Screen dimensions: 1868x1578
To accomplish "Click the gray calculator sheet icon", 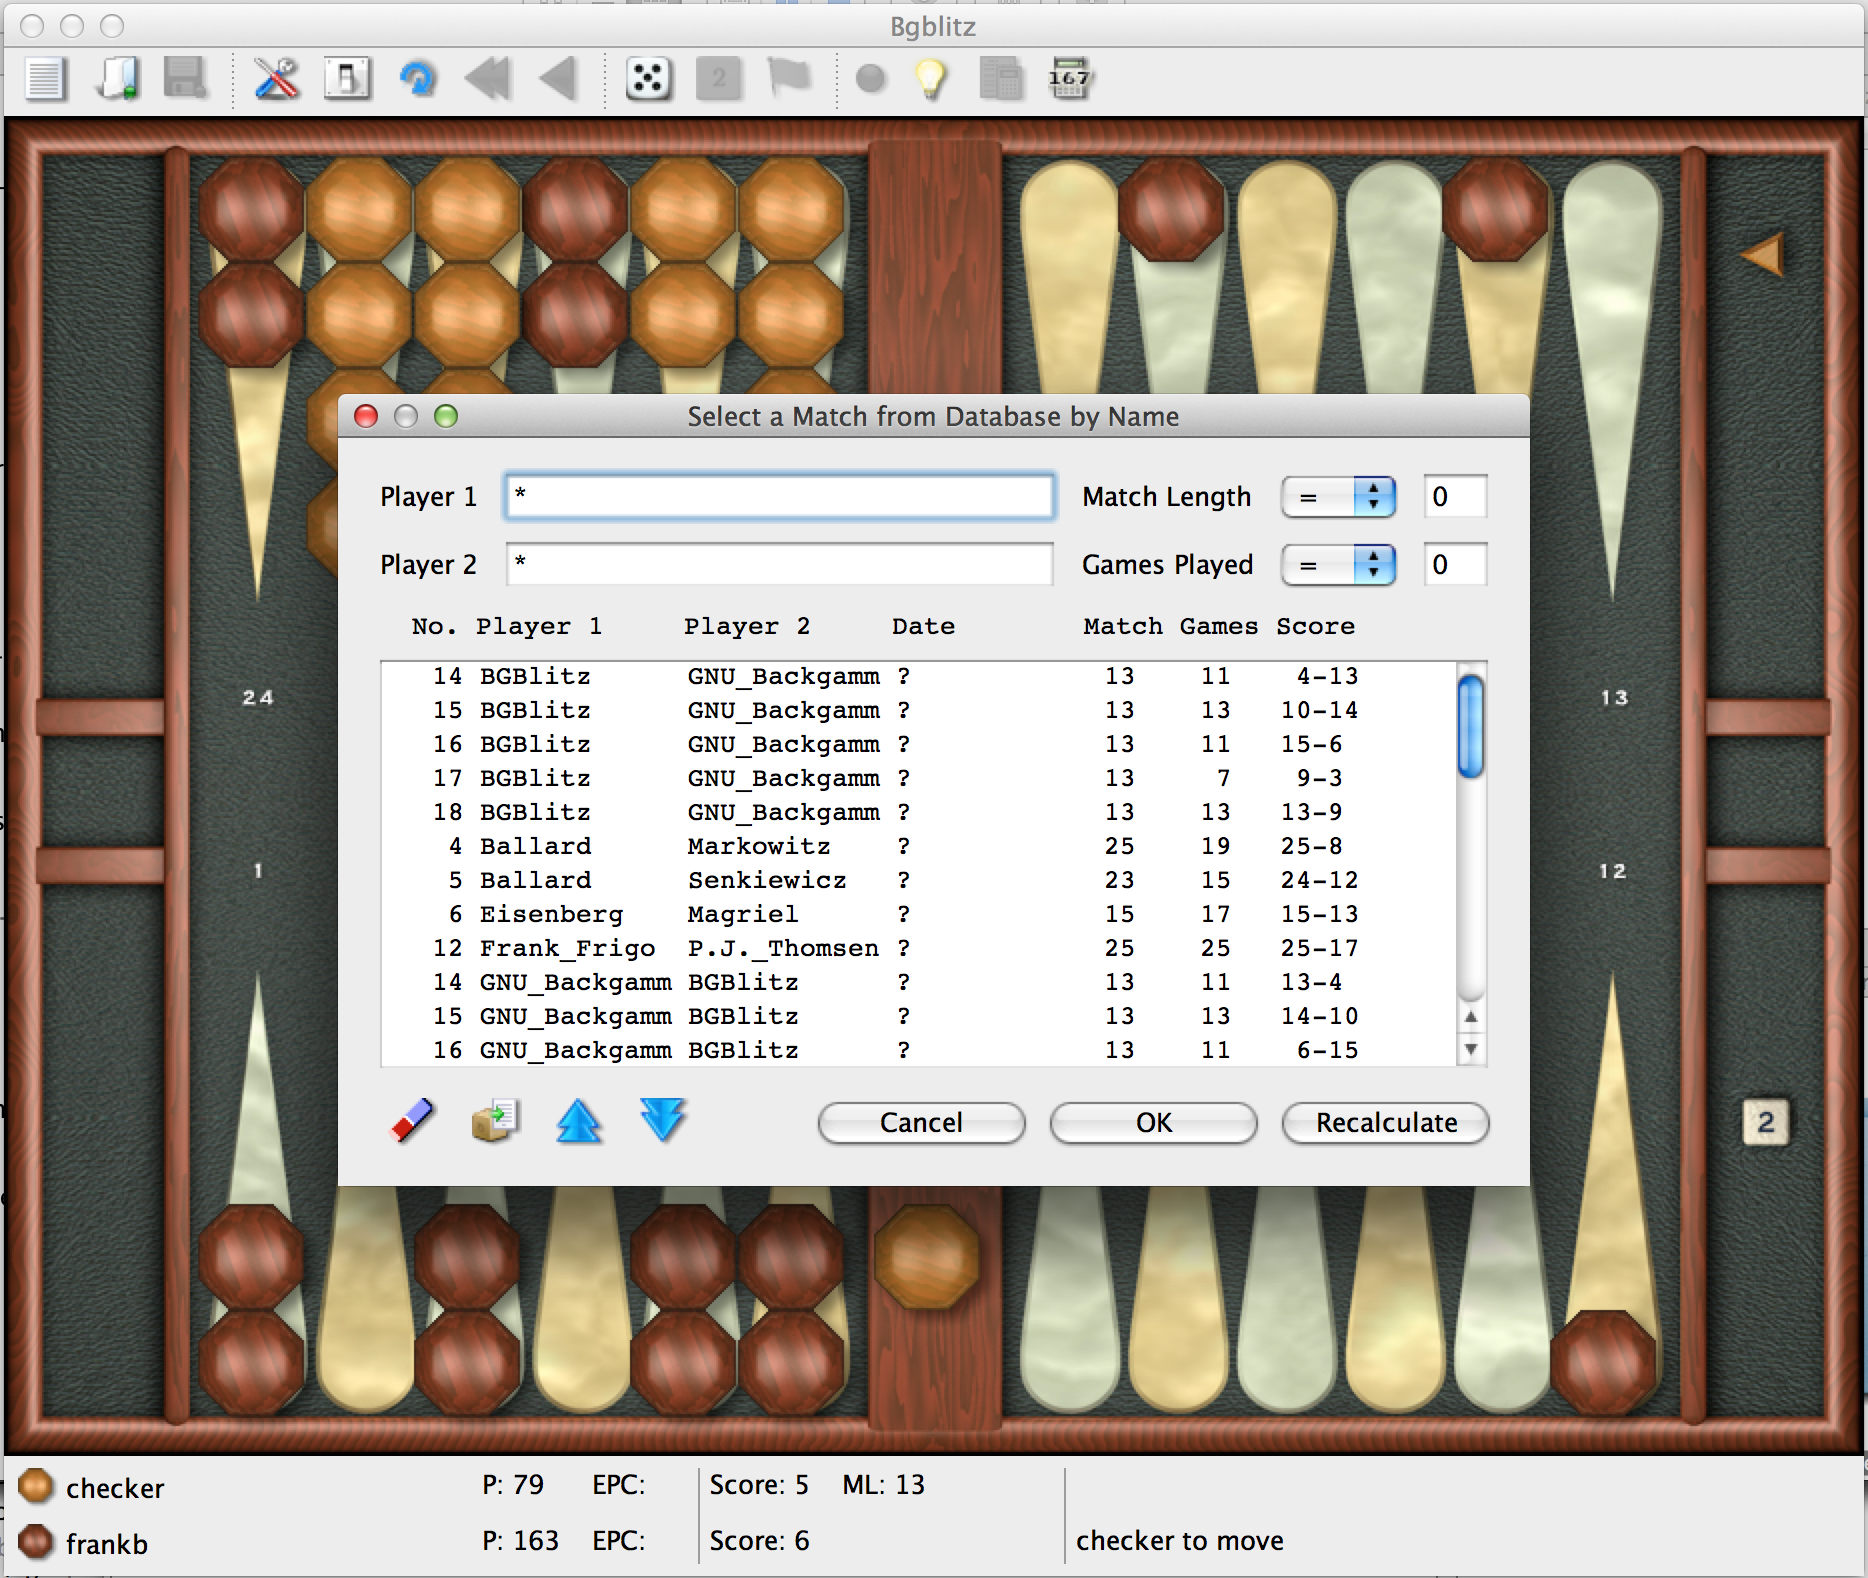I will pyautogui.click(x=1000, y=79).
